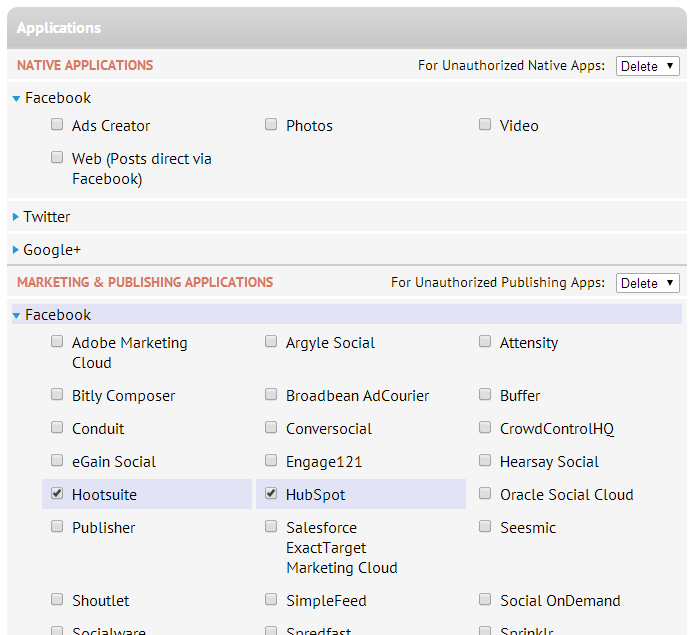The height and width of the screenshot is (635, 694).
Task: Check the SimpleFeed checkbox
Action: (271, 599)
